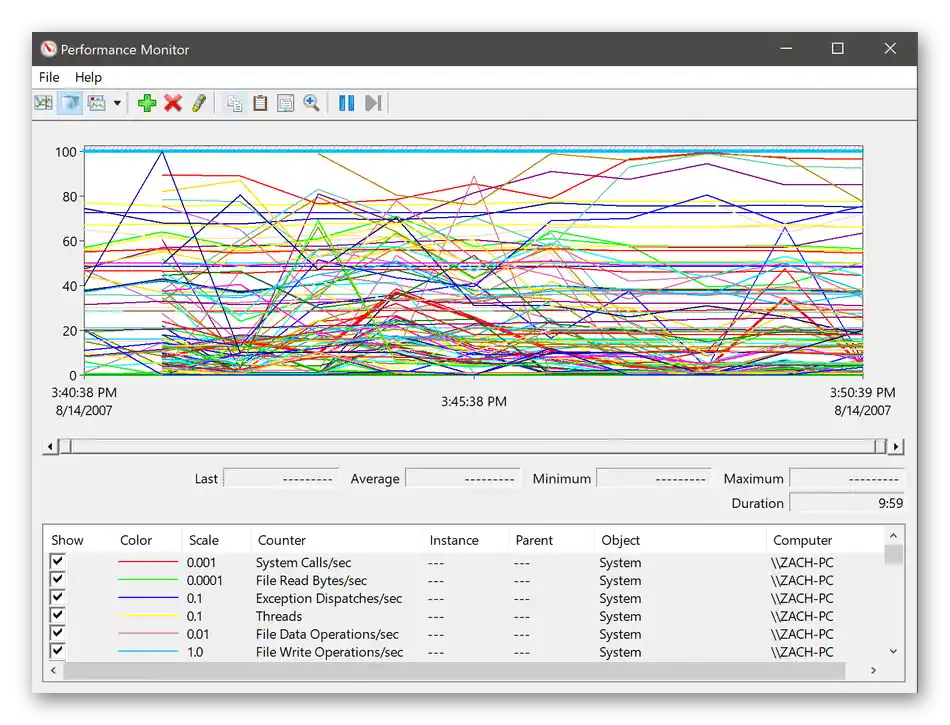This screenshot has width=950, height=725.
Task: Uncheck Show for File Data Operations/sec
Action: point(58,633)
